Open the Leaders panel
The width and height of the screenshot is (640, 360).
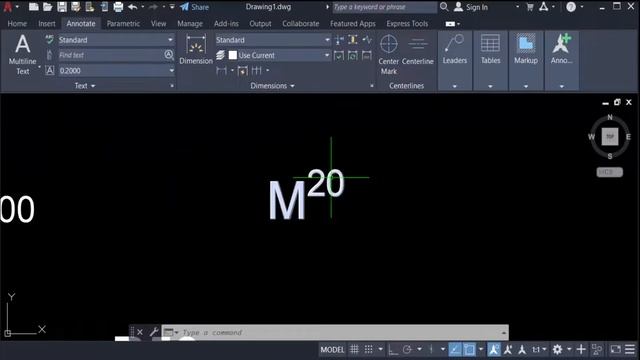coord(455,60)
